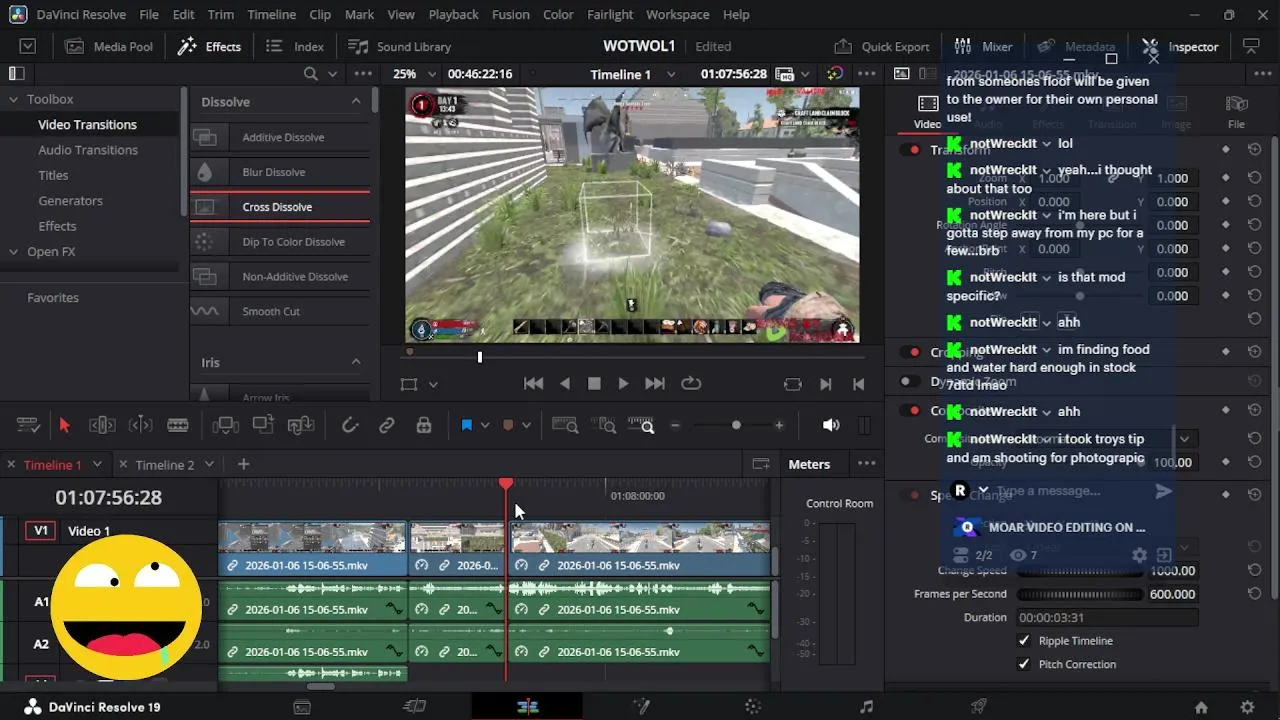
Task: Open the flag color dropdown arrow
Action: 485,425
